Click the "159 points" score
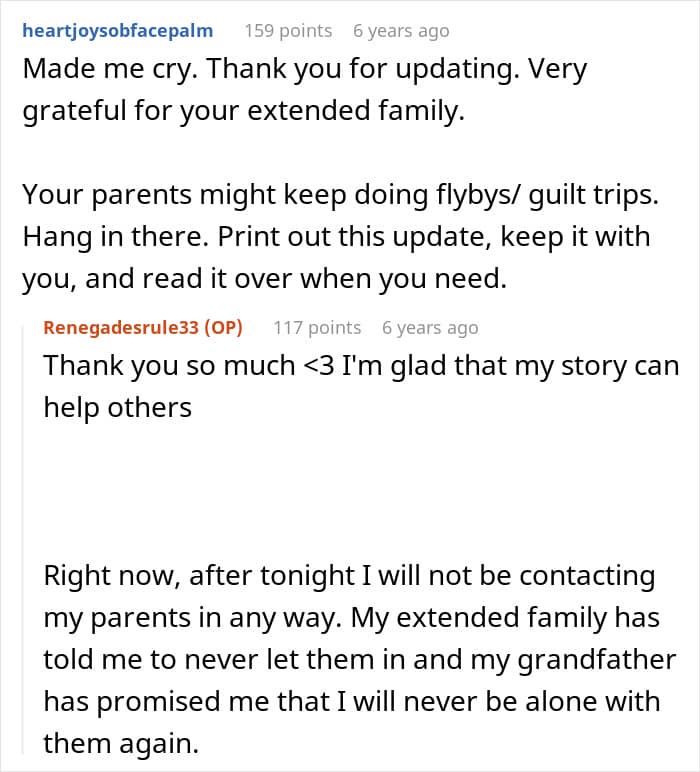 tap(288, 31)
